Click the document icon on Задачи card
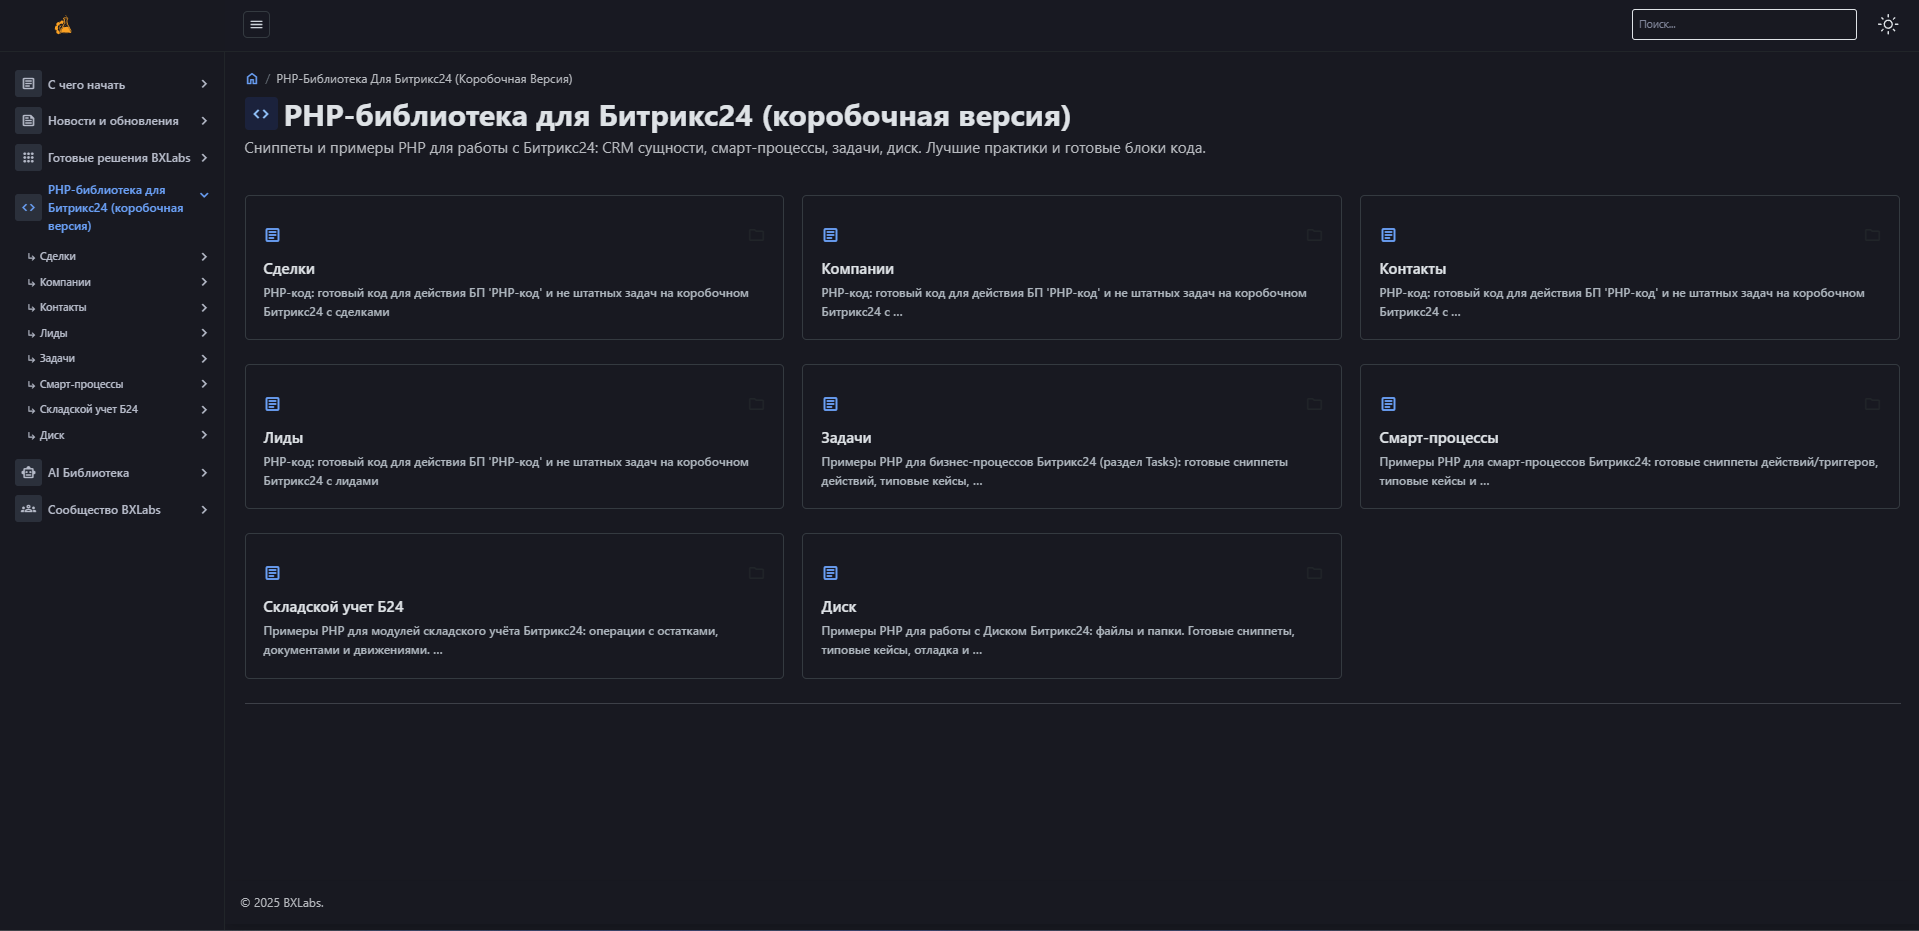Screen dimensions: 1919x931 (830, 404)
